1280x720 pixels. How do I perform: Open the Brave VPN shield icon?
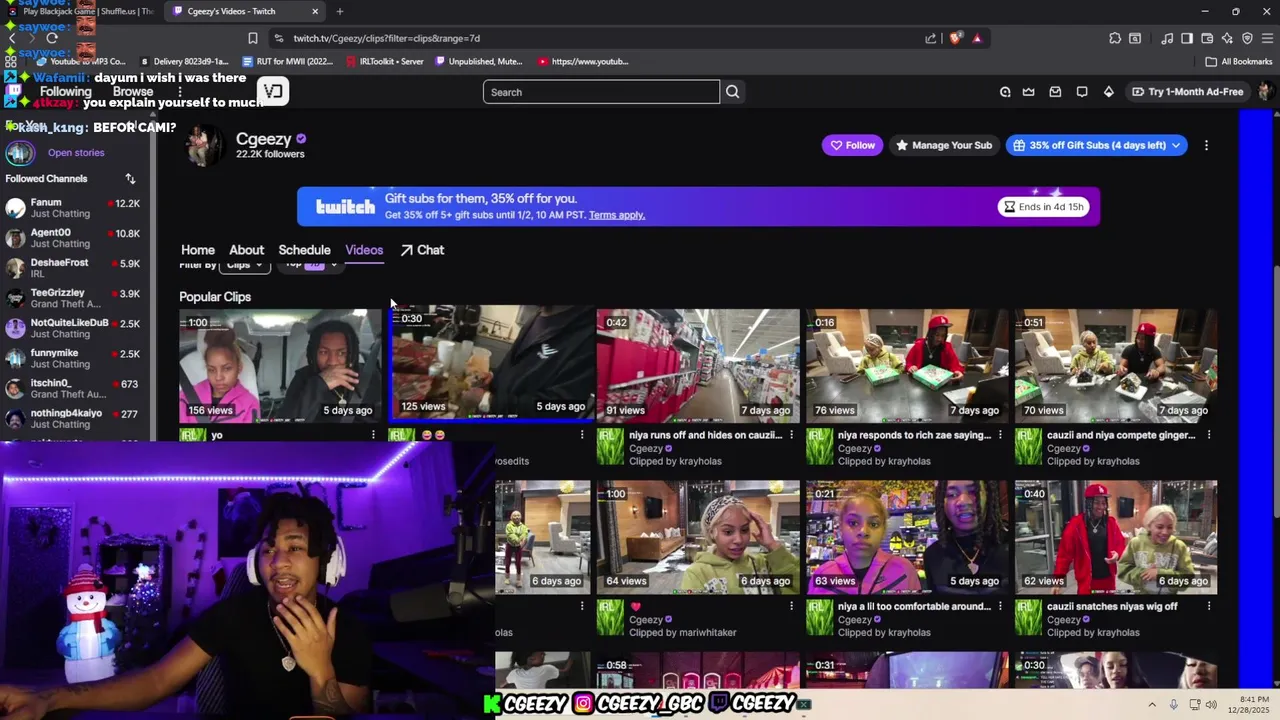tap(1247, 38)
